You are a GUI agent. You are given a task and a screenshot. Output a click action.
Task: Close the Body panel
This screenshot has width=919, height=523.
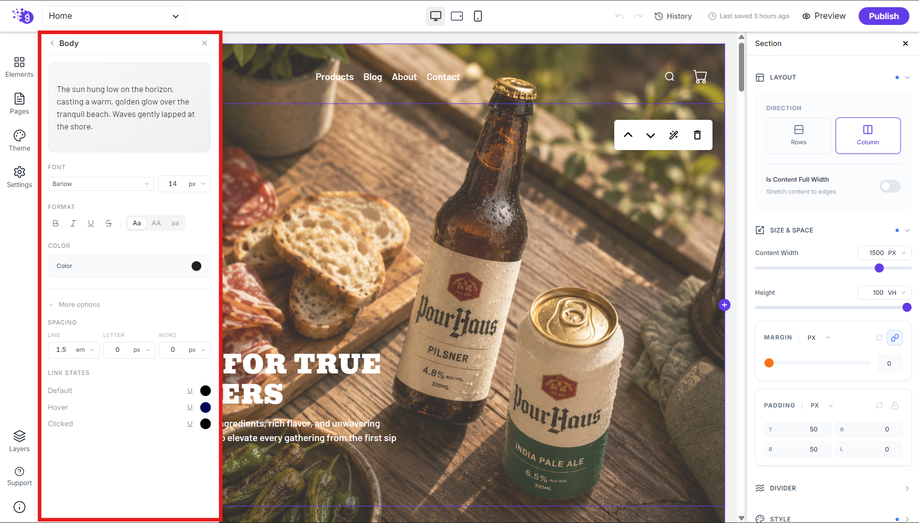pos(204,43)
